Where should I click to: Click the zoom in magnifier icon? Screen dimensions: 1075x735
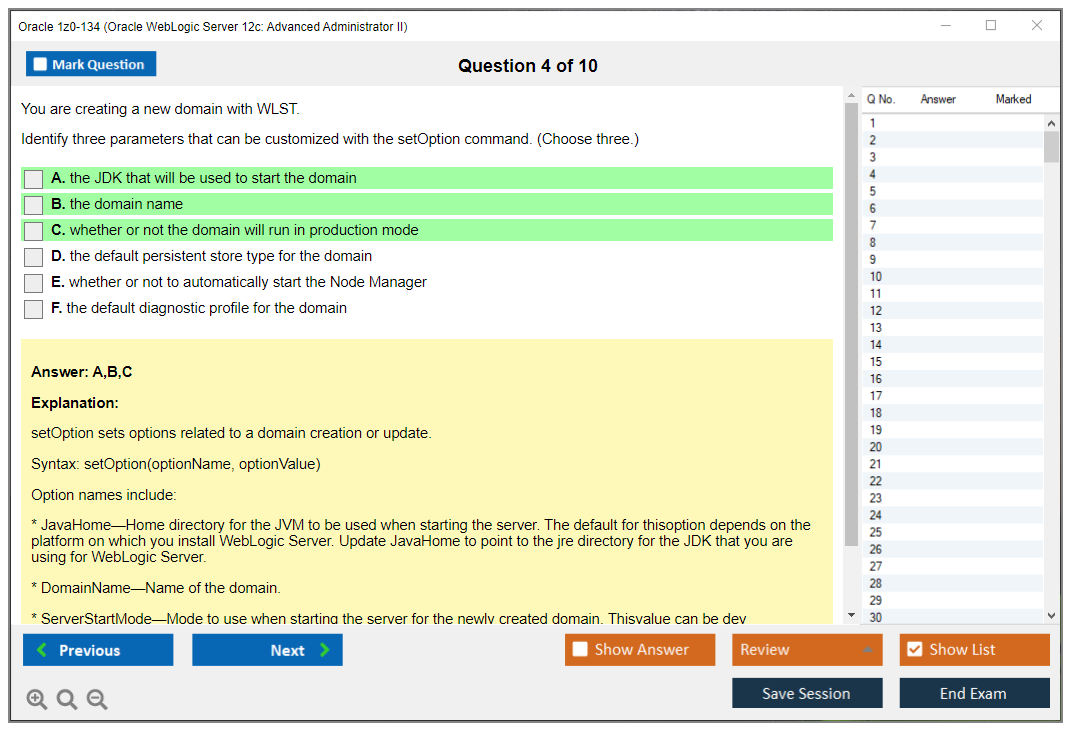tap(37, 700)
